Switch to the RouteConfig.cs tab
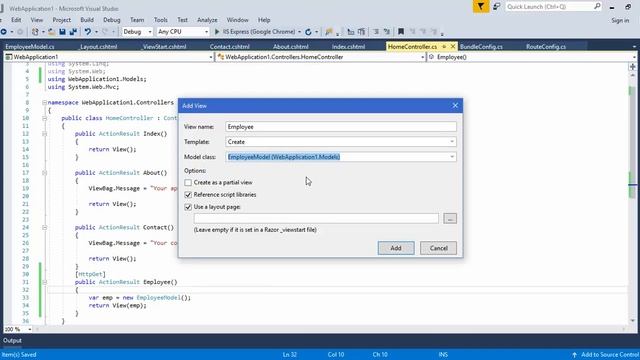This screenshot has width=640, height=360. pos(546,47)
